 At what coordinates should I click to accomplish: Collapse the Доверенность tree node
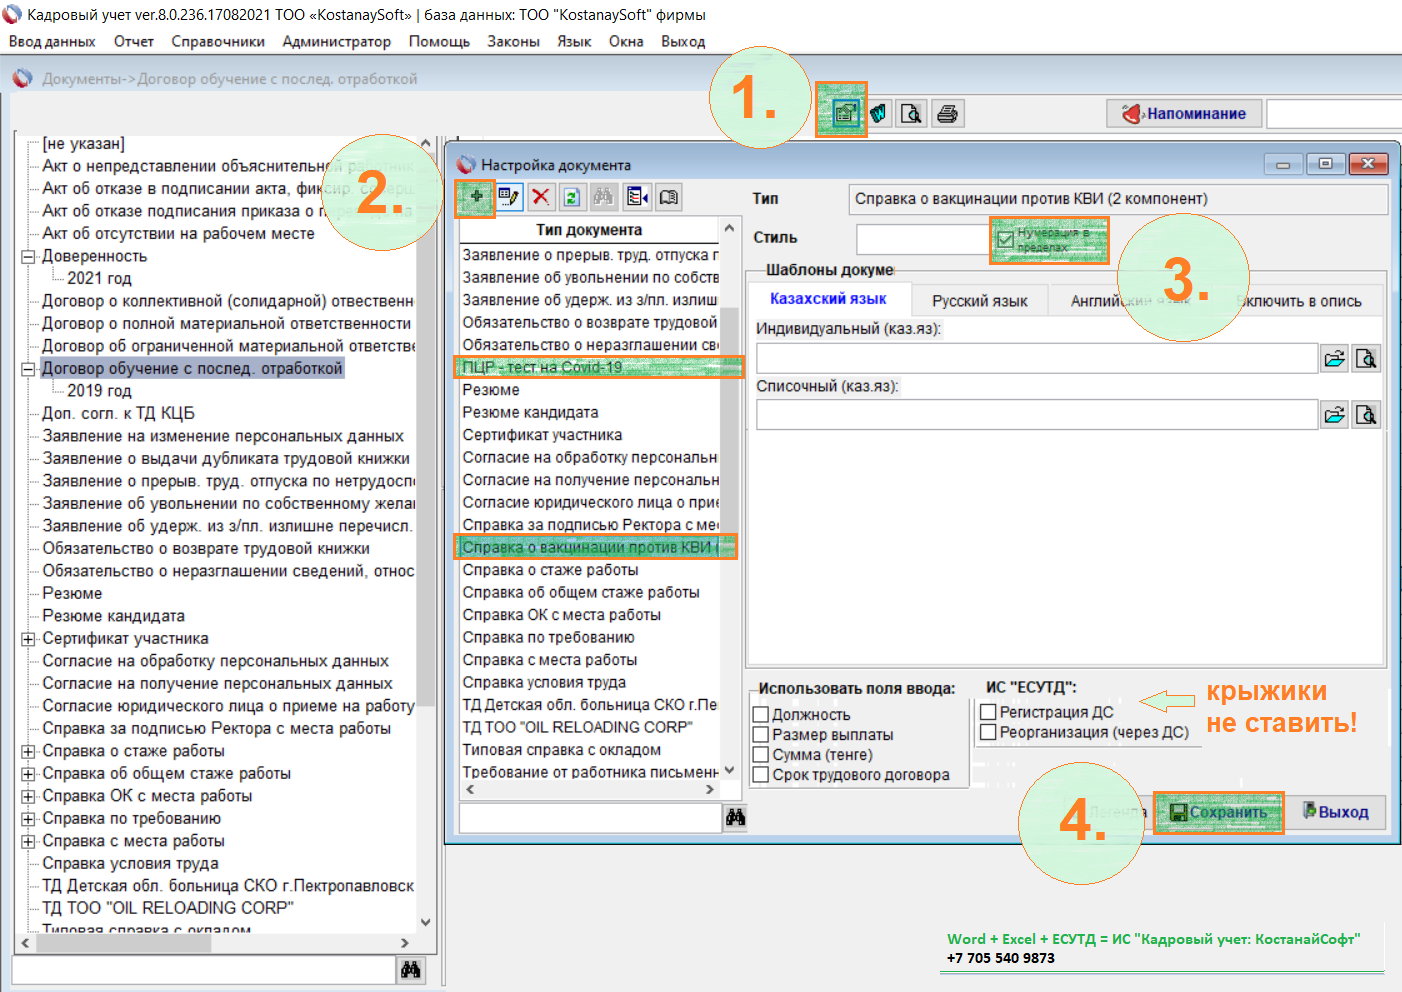tap(29, 256)
